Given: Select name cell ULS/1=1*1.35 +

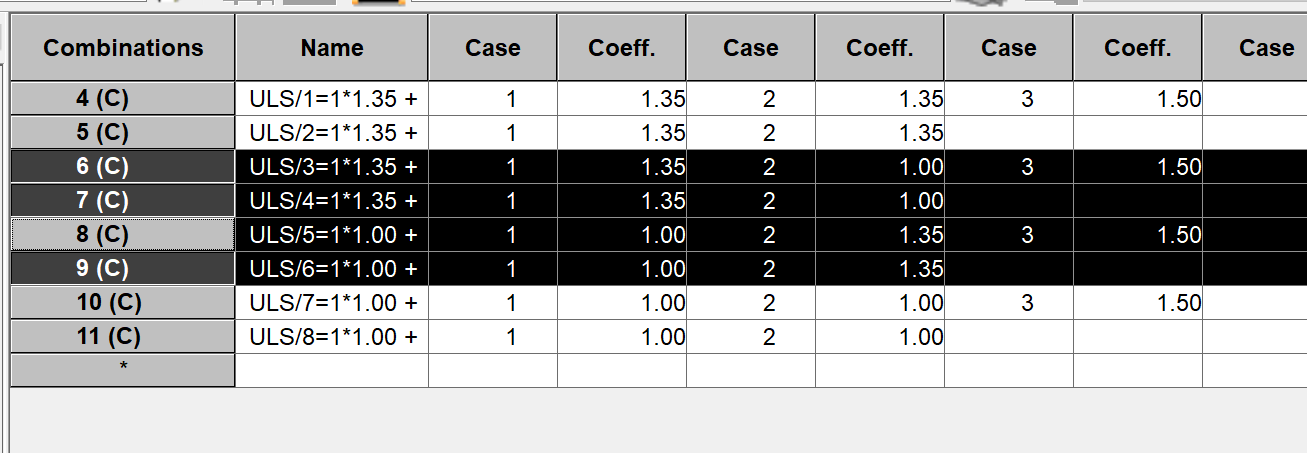Looking at the screenshot, I should 332,99.
